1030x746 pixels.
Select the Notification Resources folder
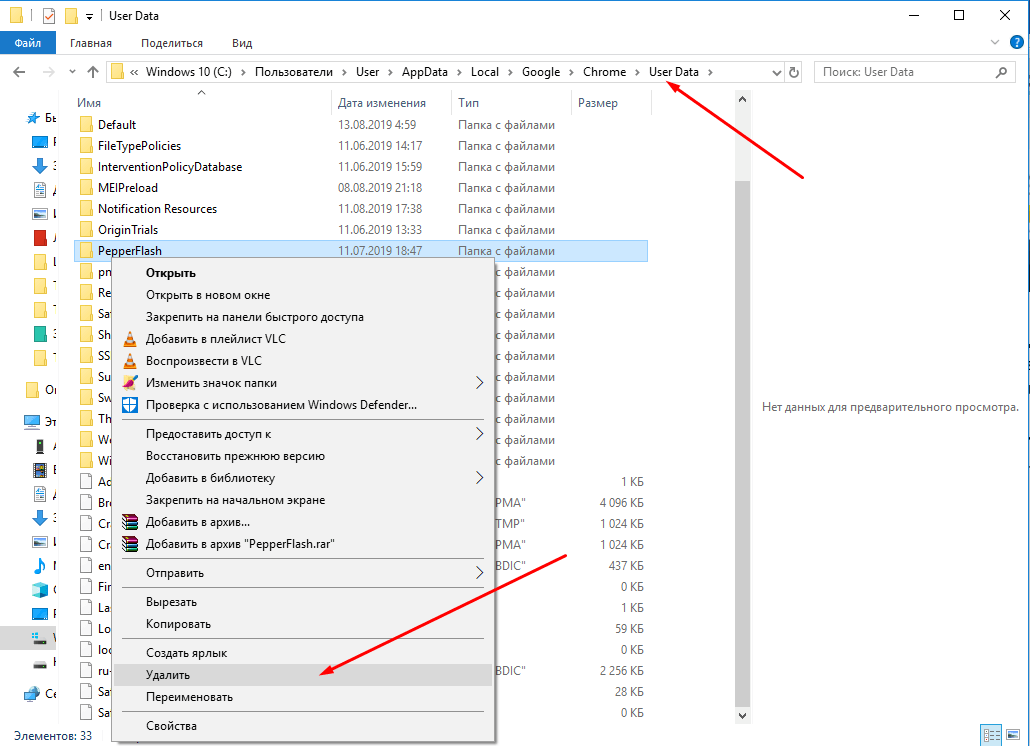361,209
